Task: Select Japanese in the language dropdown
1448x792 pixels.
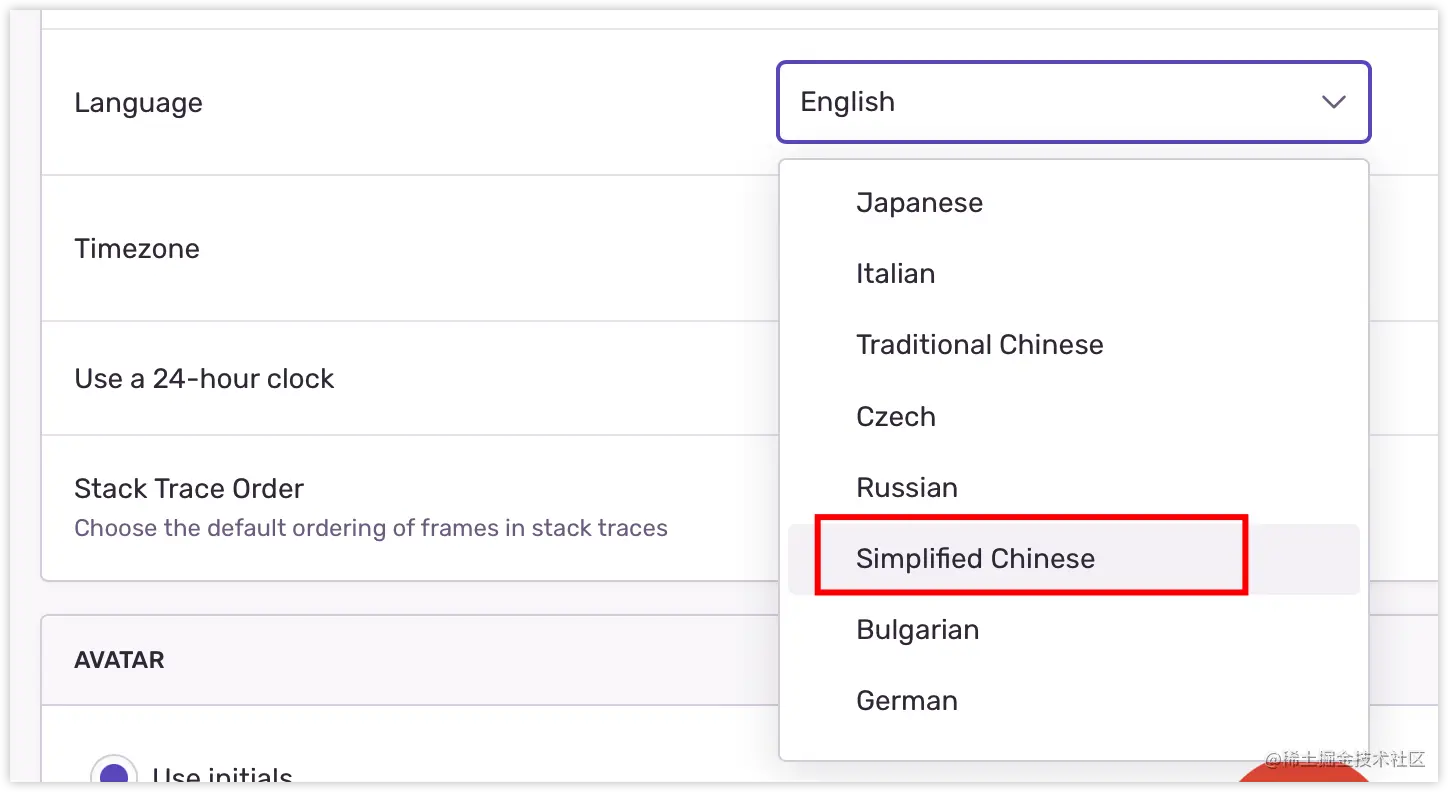Action: pos(919,202)
